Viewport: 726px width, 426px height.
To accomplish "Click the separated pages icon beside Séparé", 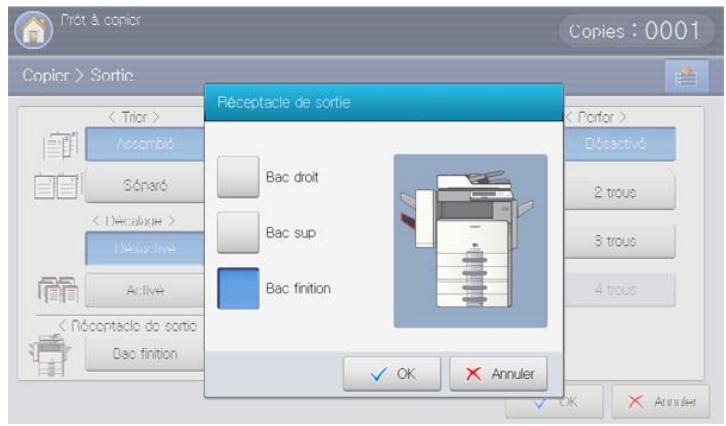I will point(58,186).
